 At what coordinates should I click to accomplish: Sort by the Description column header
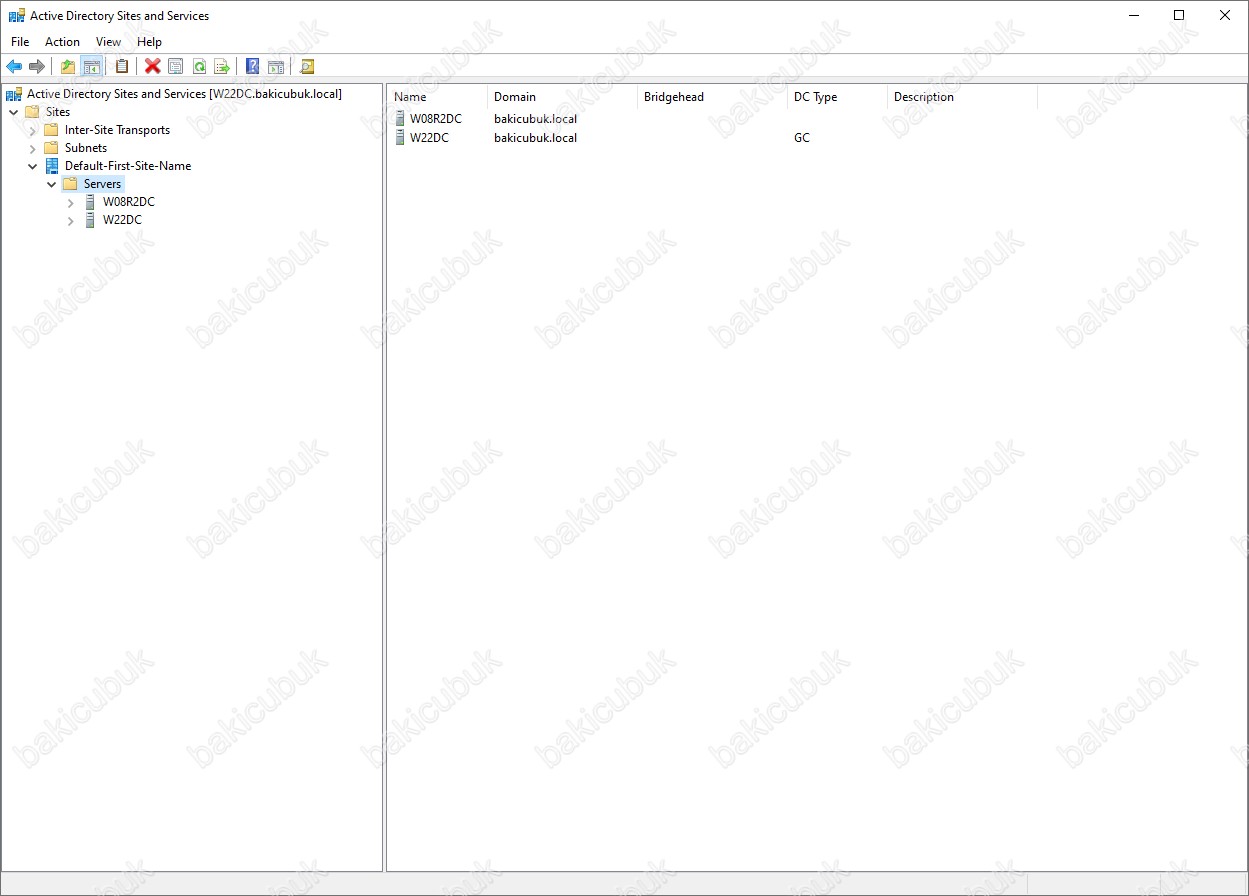click(x=962, y=97)
